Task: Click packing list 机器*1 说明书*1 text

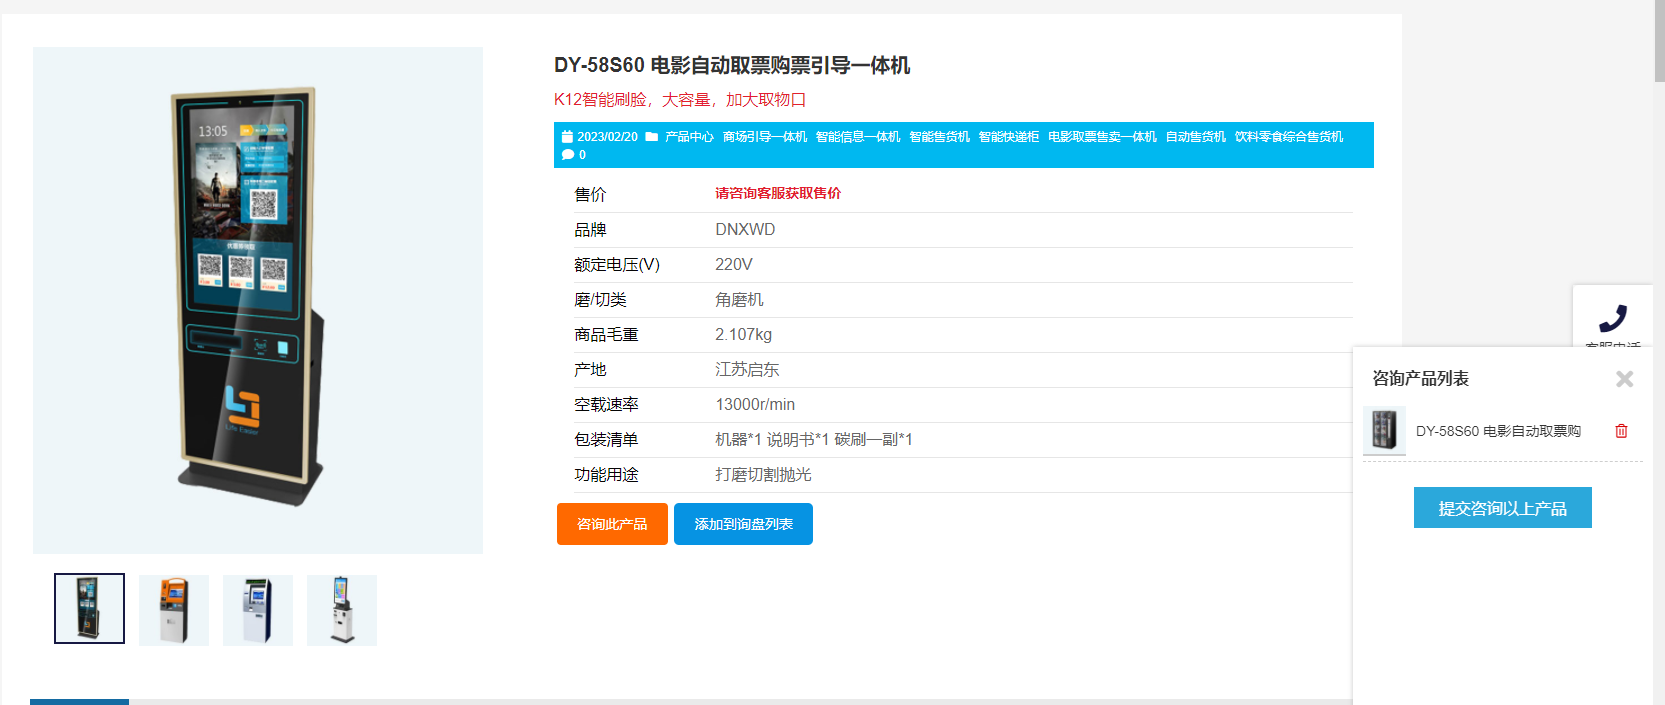Action: (x=814, y=440)
